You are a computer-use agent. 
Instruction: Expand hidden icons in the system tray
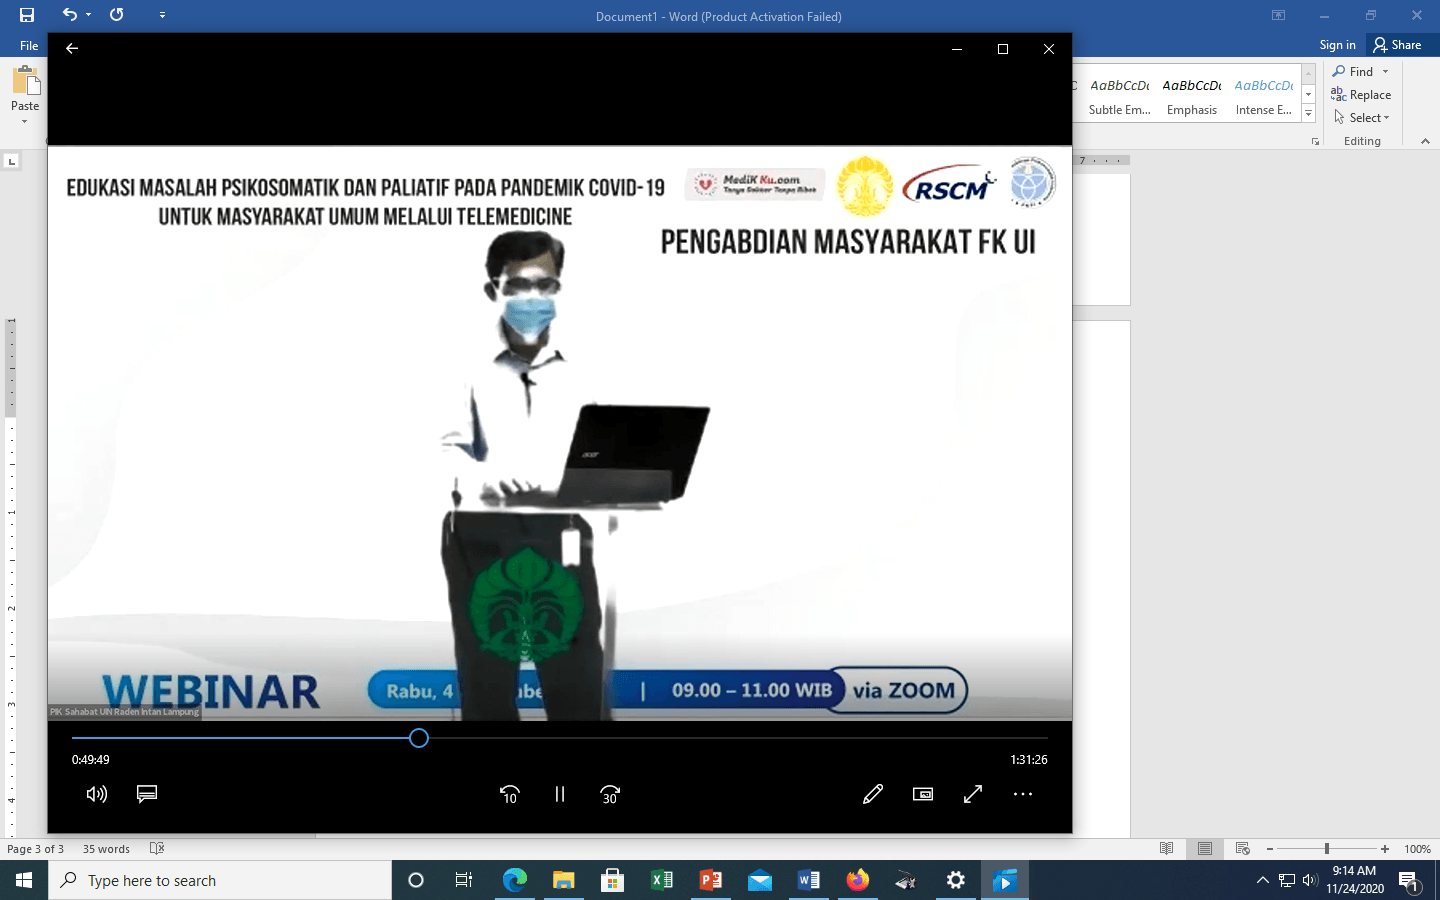click(1262, 881)
